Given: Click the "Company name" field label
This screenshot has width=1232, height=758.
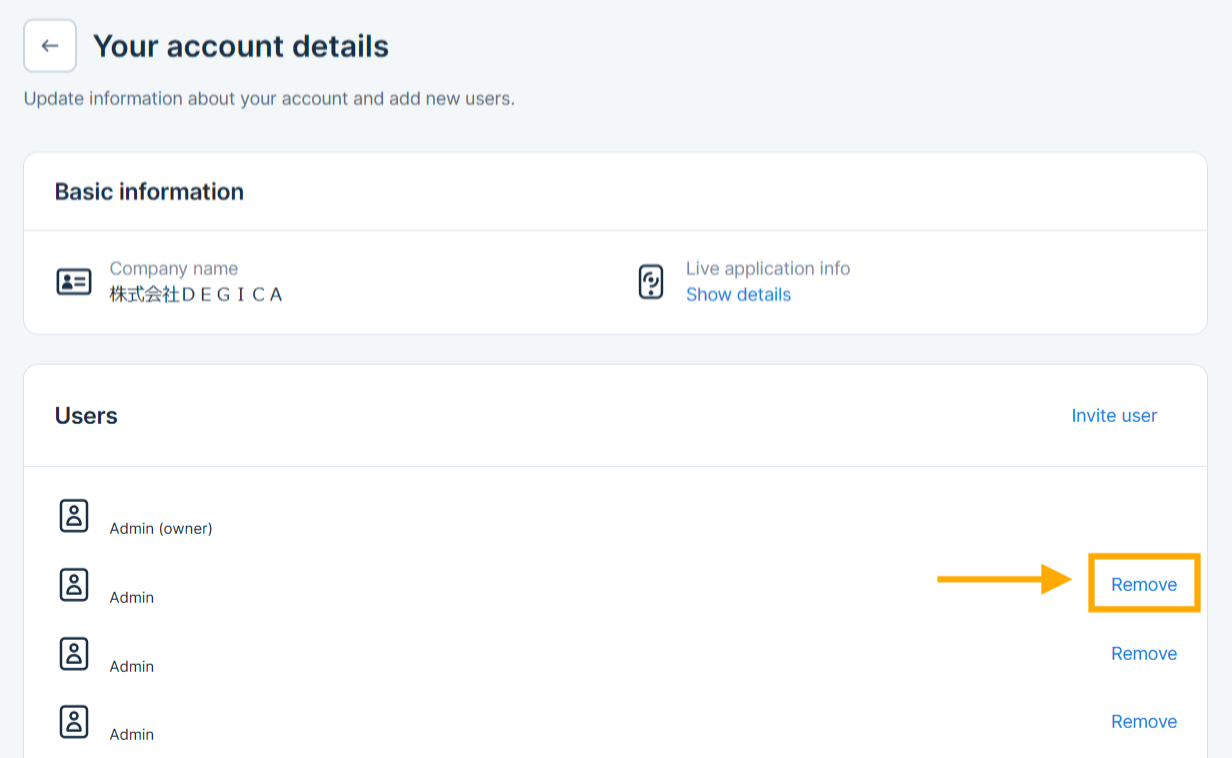Looking at the screenshot, I should (x=174, y=269).
